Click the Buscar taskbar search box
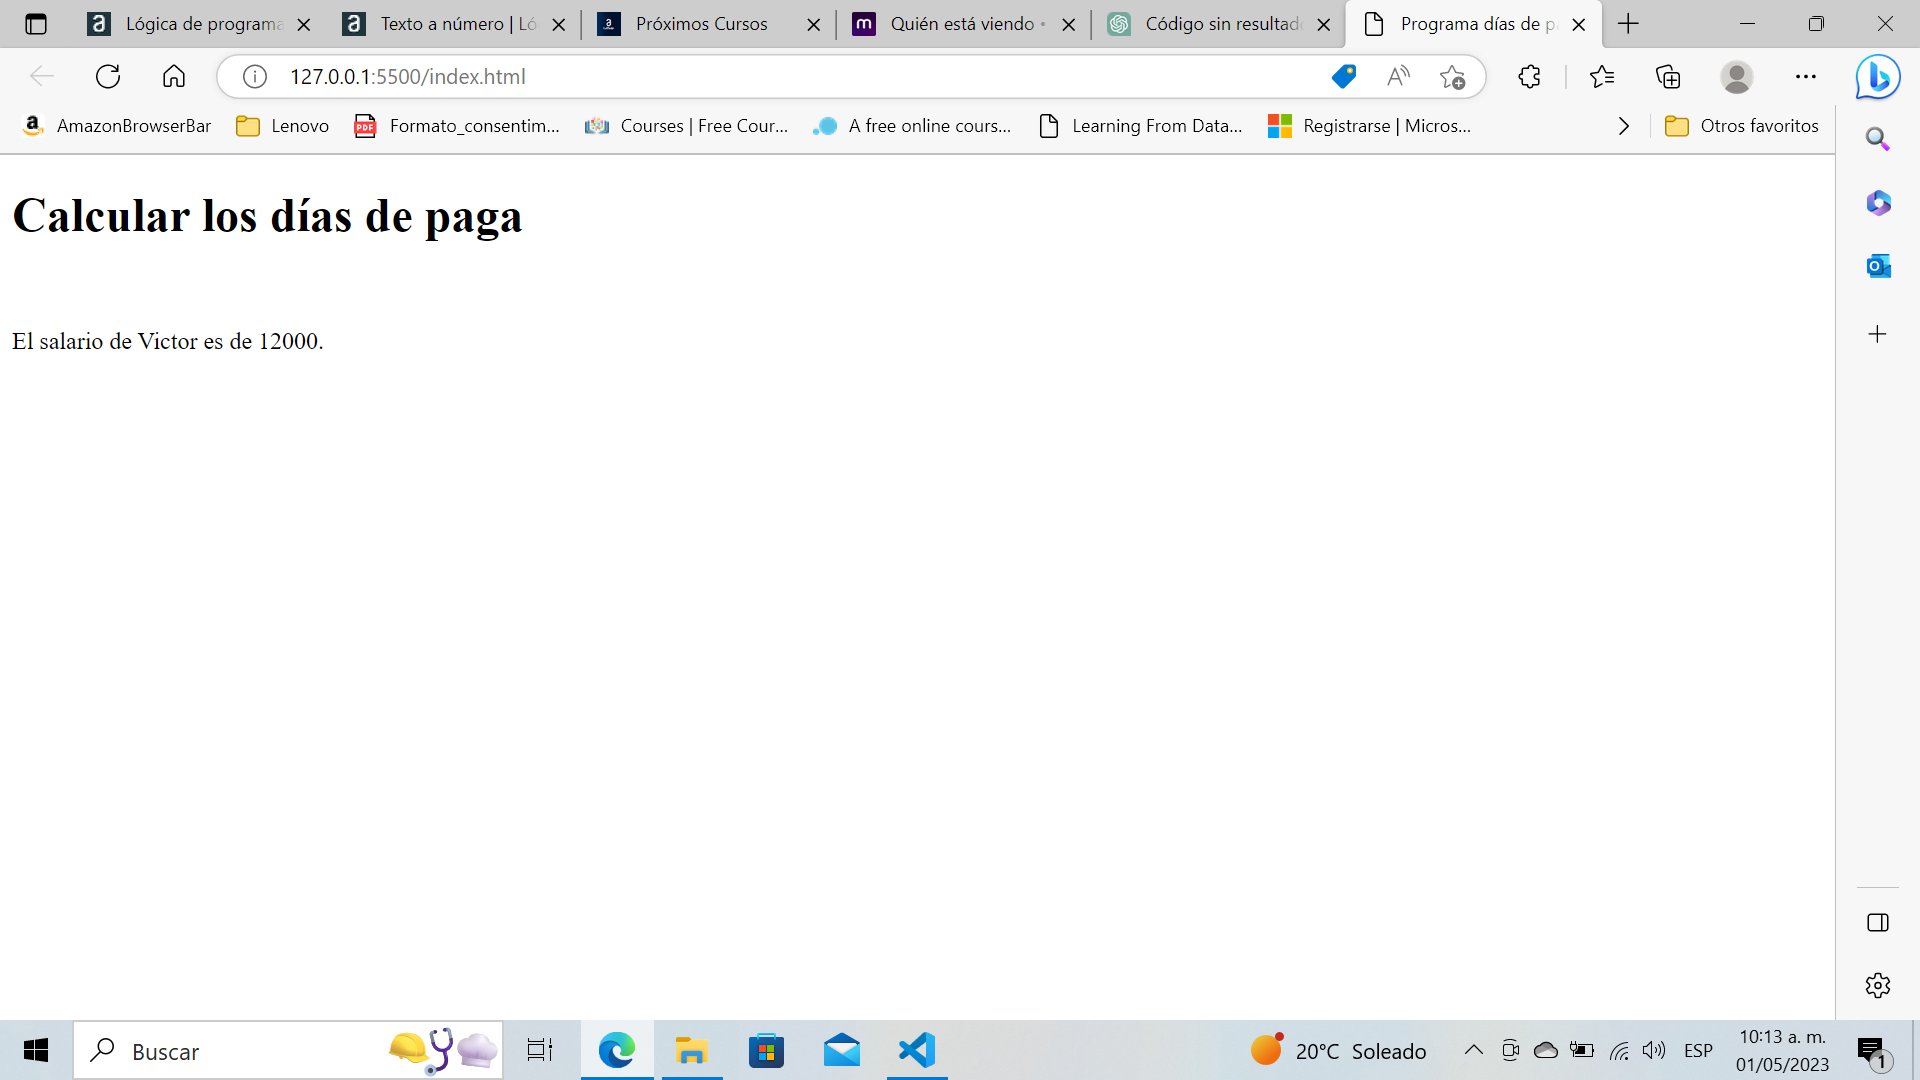Viewport: 1920px width, 1080px height. (288, 1051)
